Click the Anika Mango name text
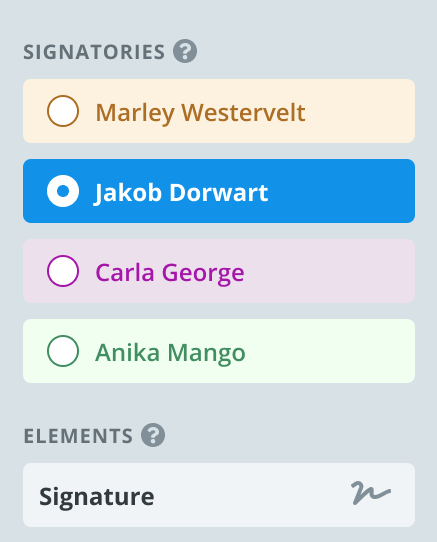Screen dimensions: 437x542 (x=170, y=353)
